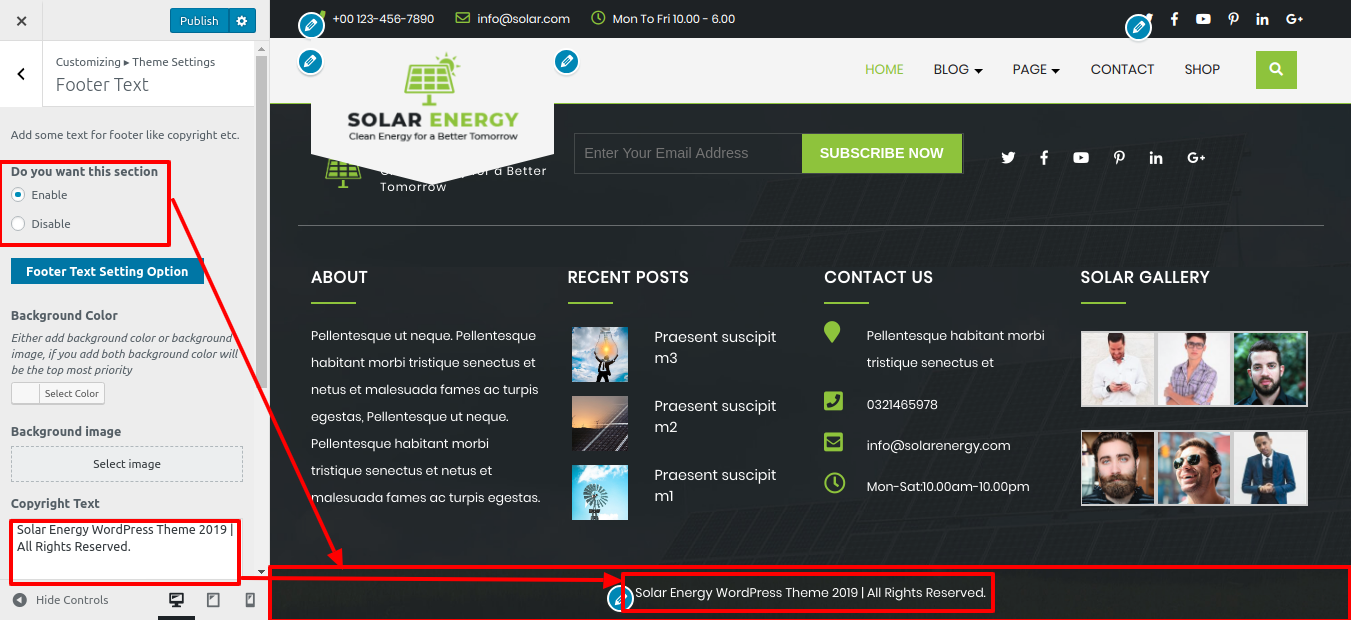Open the LinkedIn icon in the top bar
This screenshot has width=1351, height=620.
pos(1262,19)
